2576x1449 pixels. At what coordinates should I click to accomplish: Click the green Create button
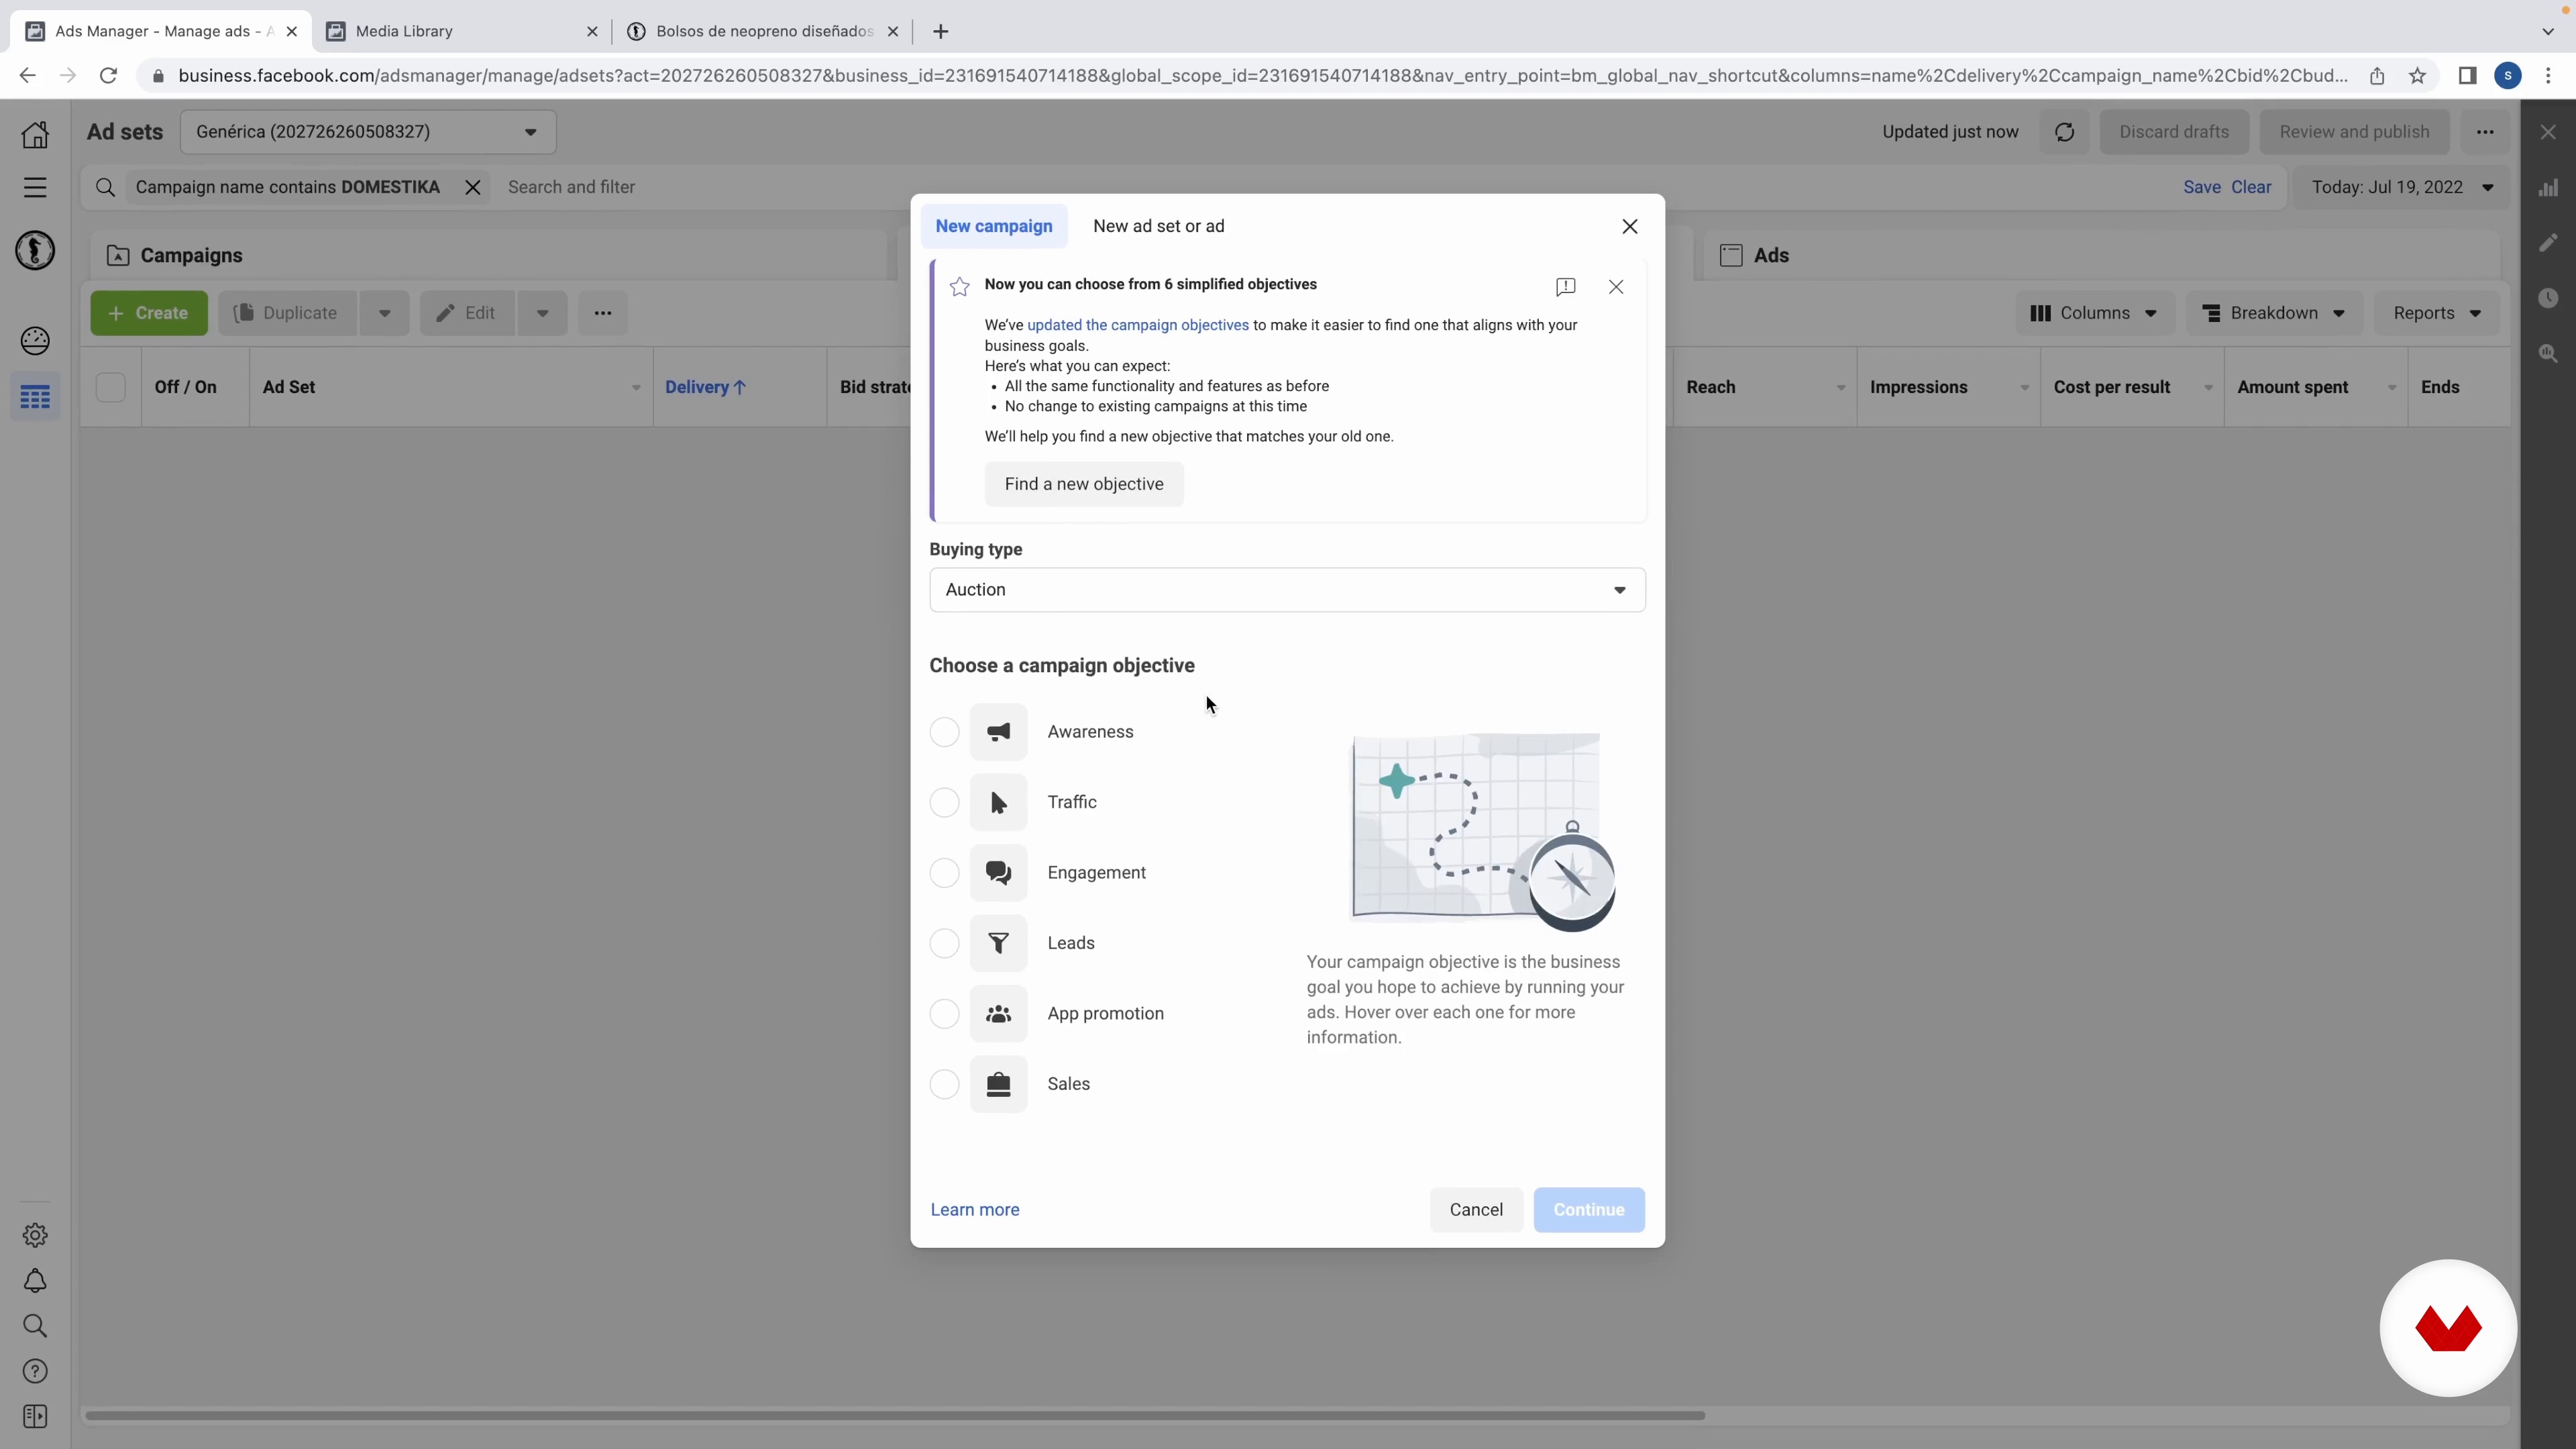149,313
